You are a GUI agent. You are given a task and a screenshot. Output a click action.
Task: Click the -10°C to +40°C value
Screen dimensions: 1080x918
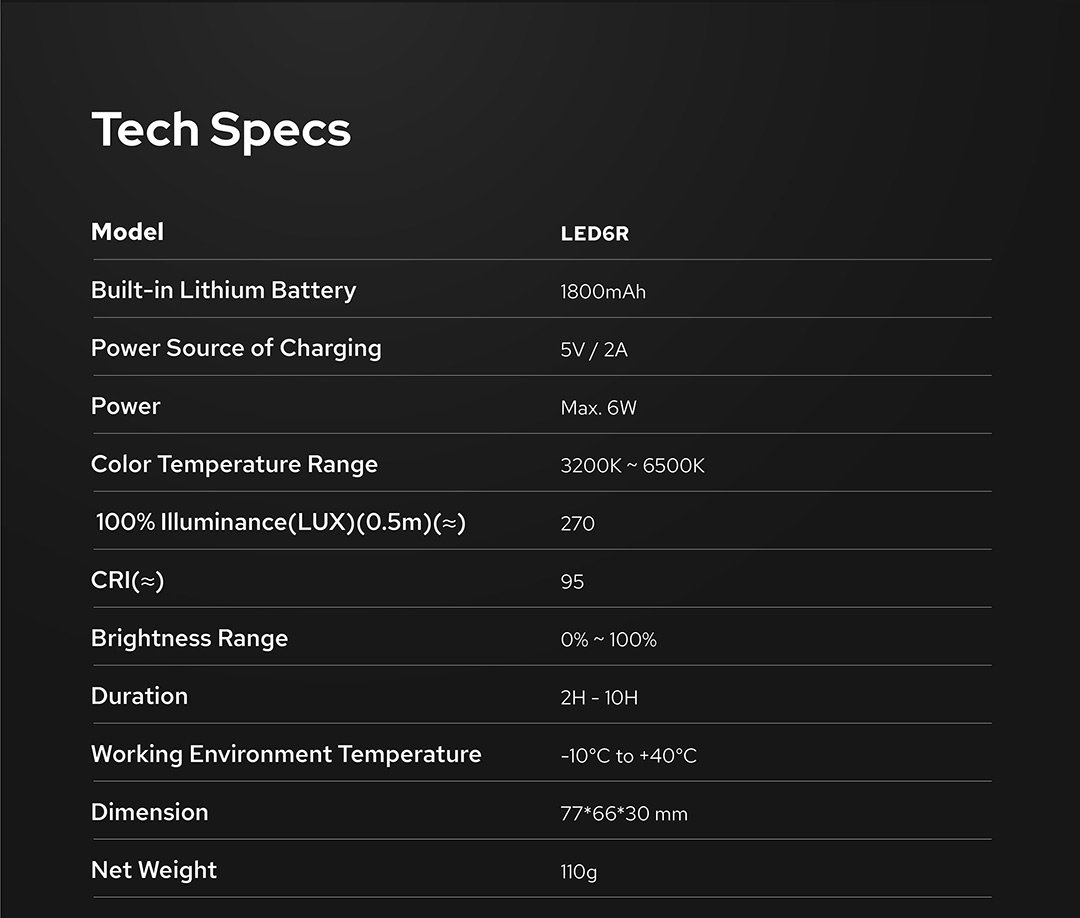tap(628, 756)
